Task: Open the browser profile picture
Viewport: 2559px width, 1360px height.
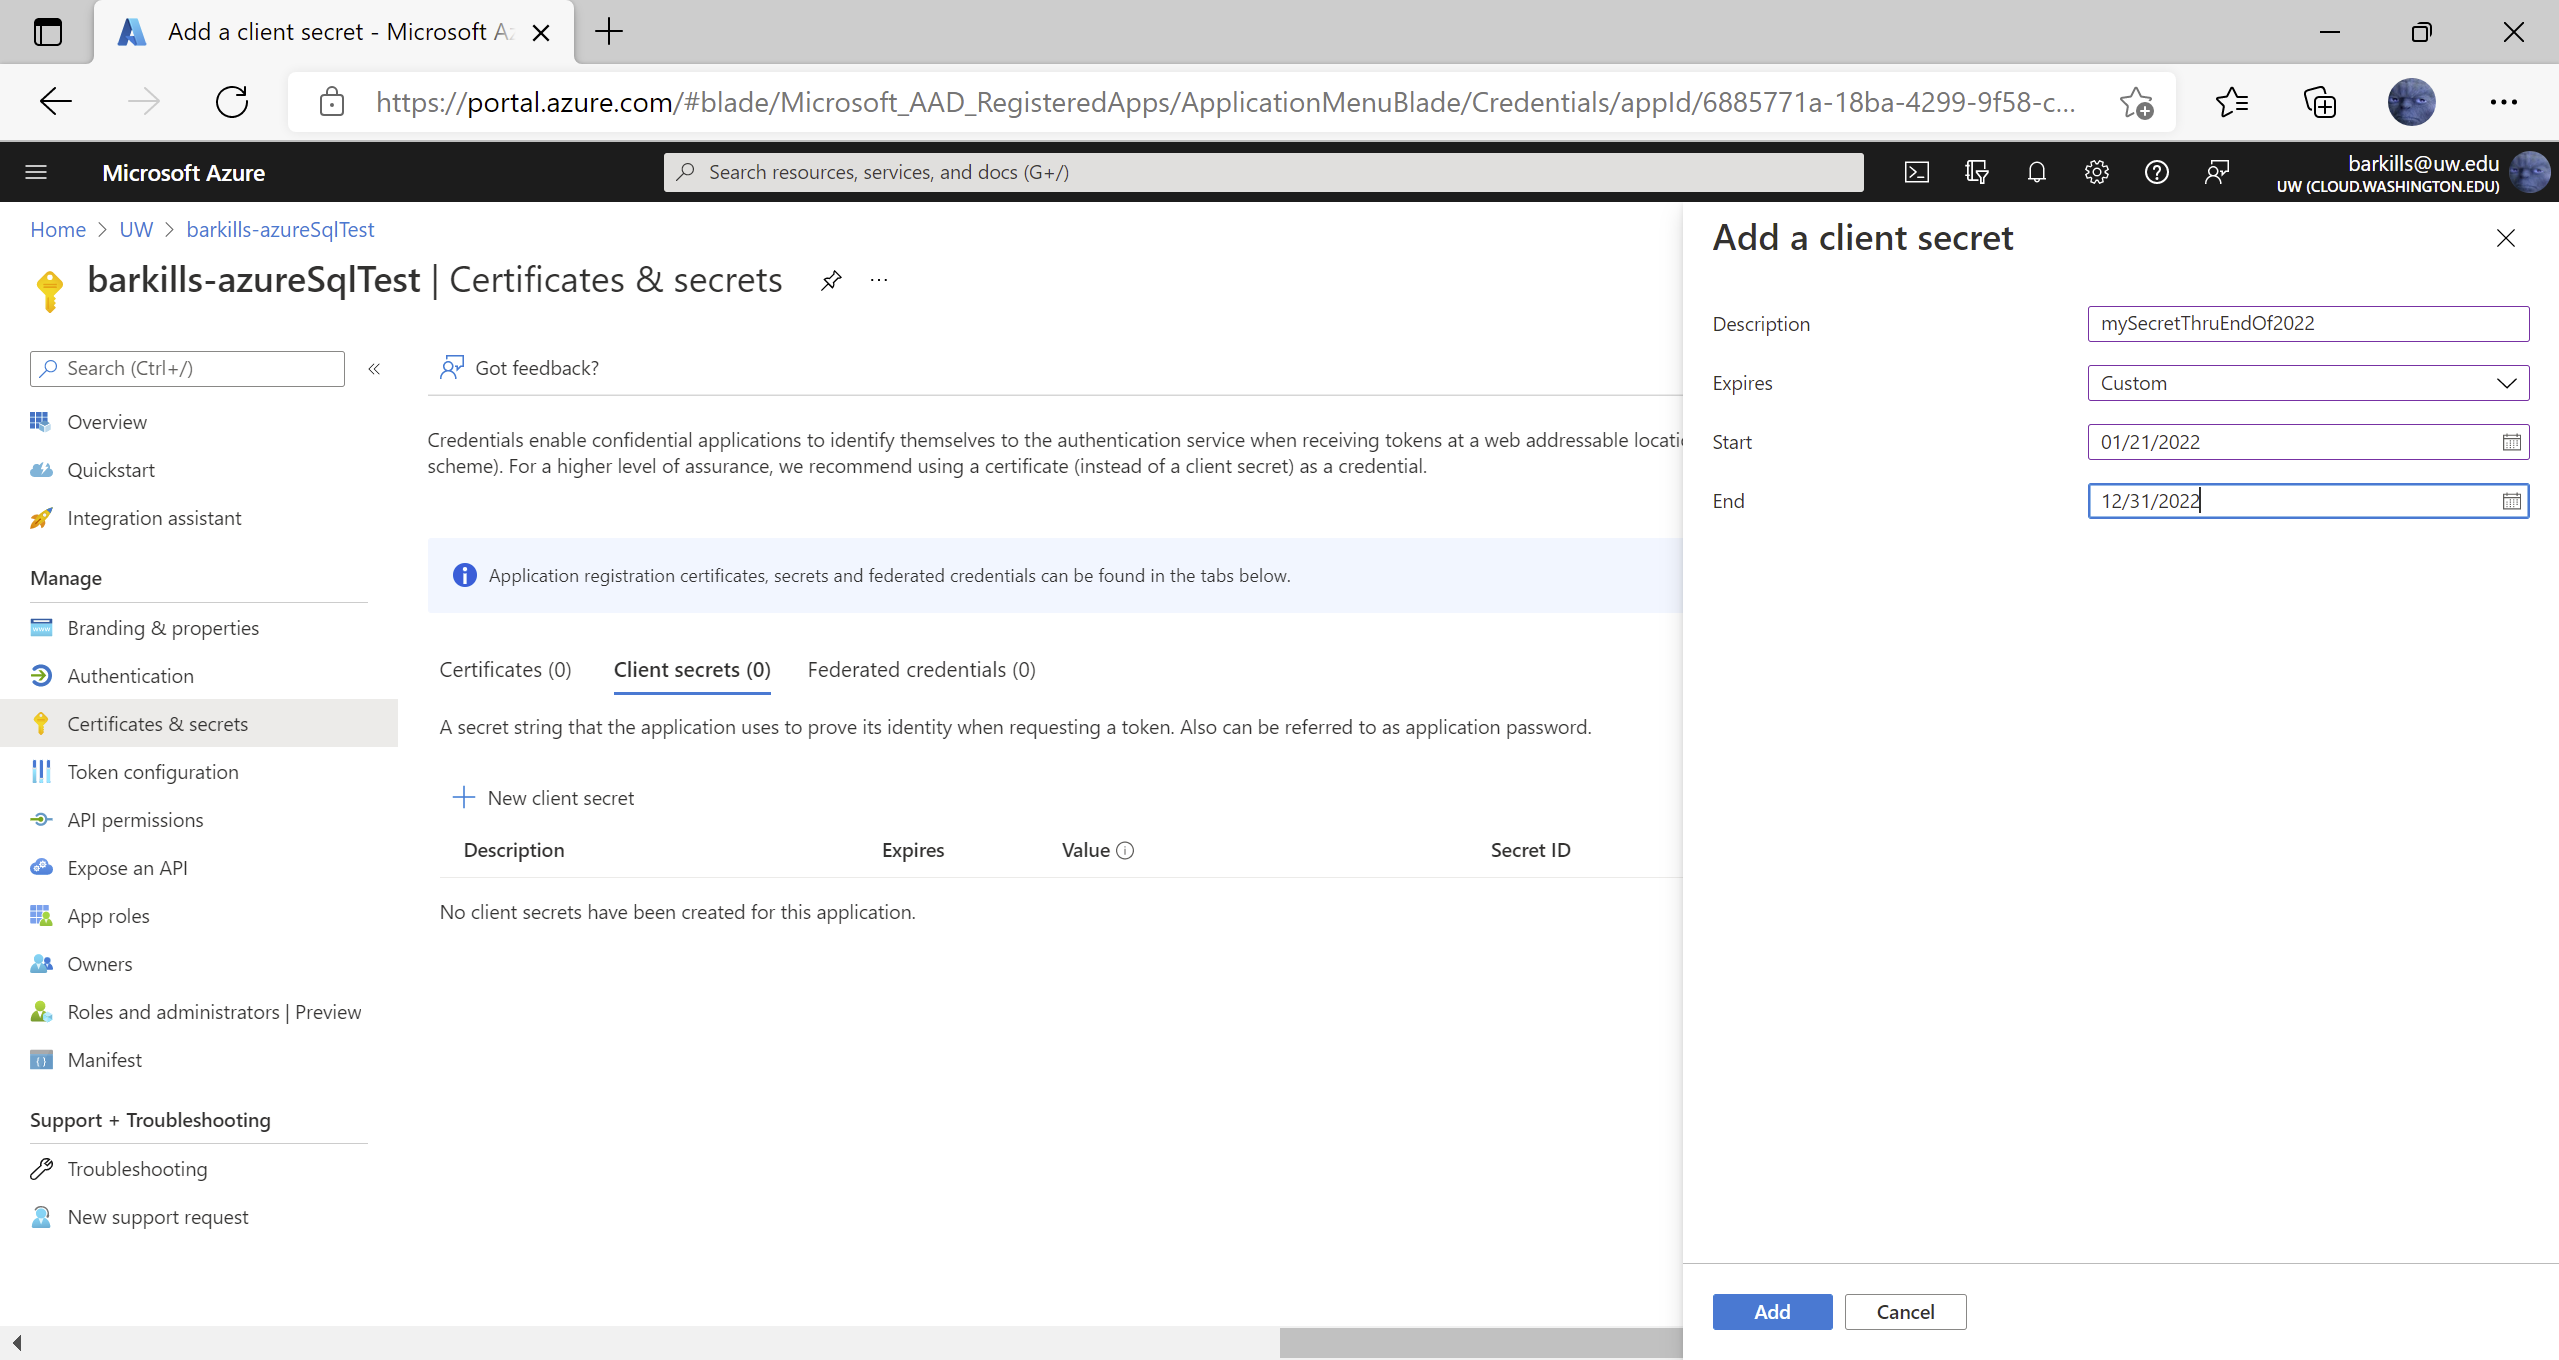Action: click(2411, 101)
